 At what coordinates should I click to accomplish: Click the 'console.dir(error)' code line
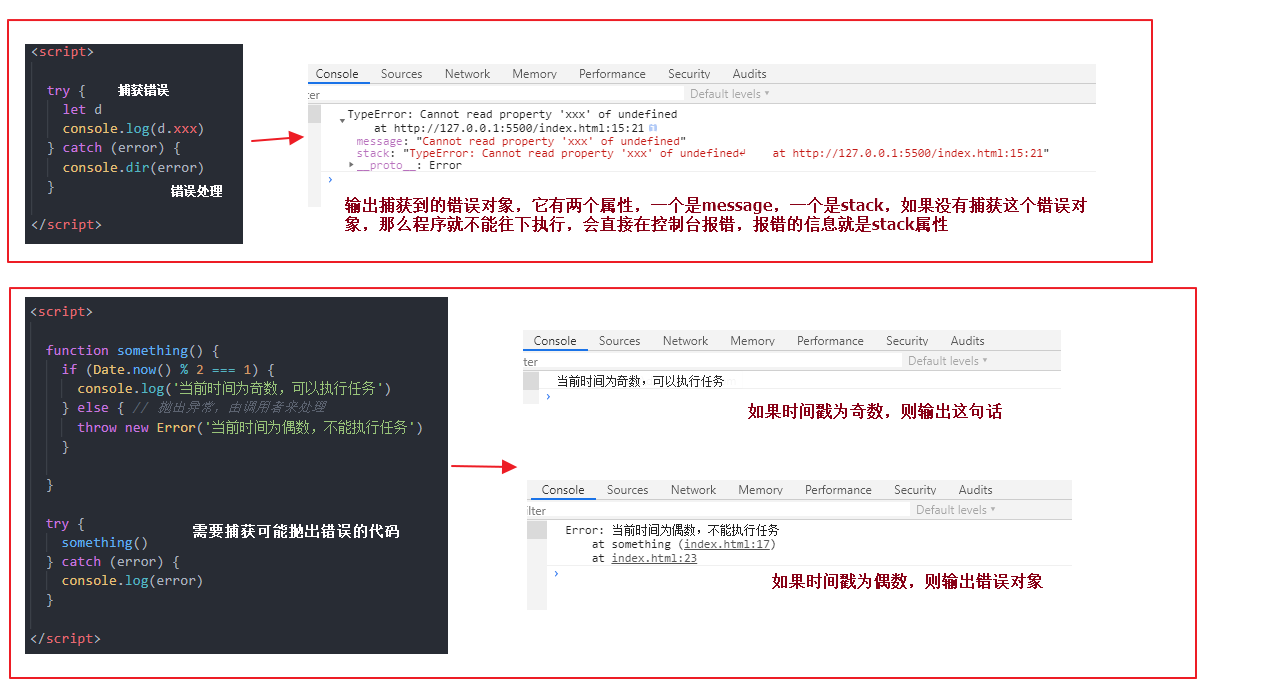tap(133, 168)
